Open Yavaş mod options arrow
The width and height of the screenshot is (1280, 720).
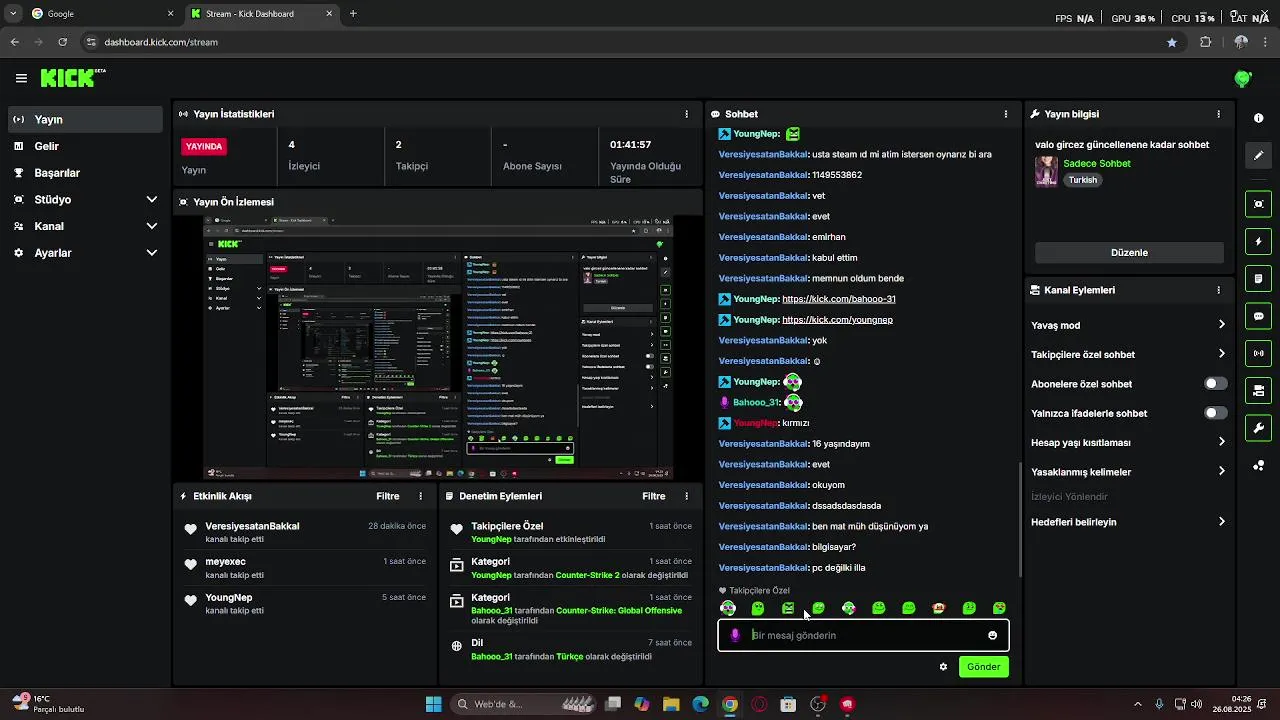coord(1221,325)
